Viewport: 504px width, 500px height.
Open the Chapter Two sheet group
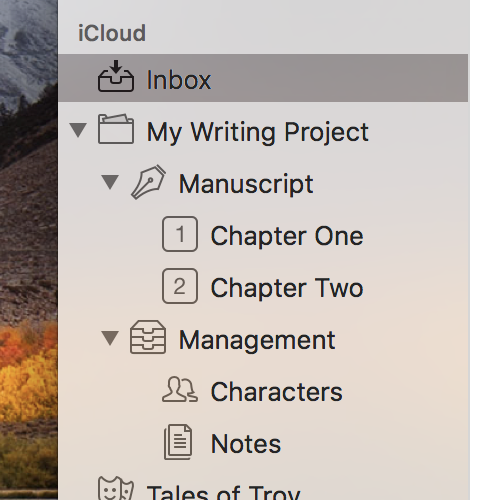coord(287,288)
